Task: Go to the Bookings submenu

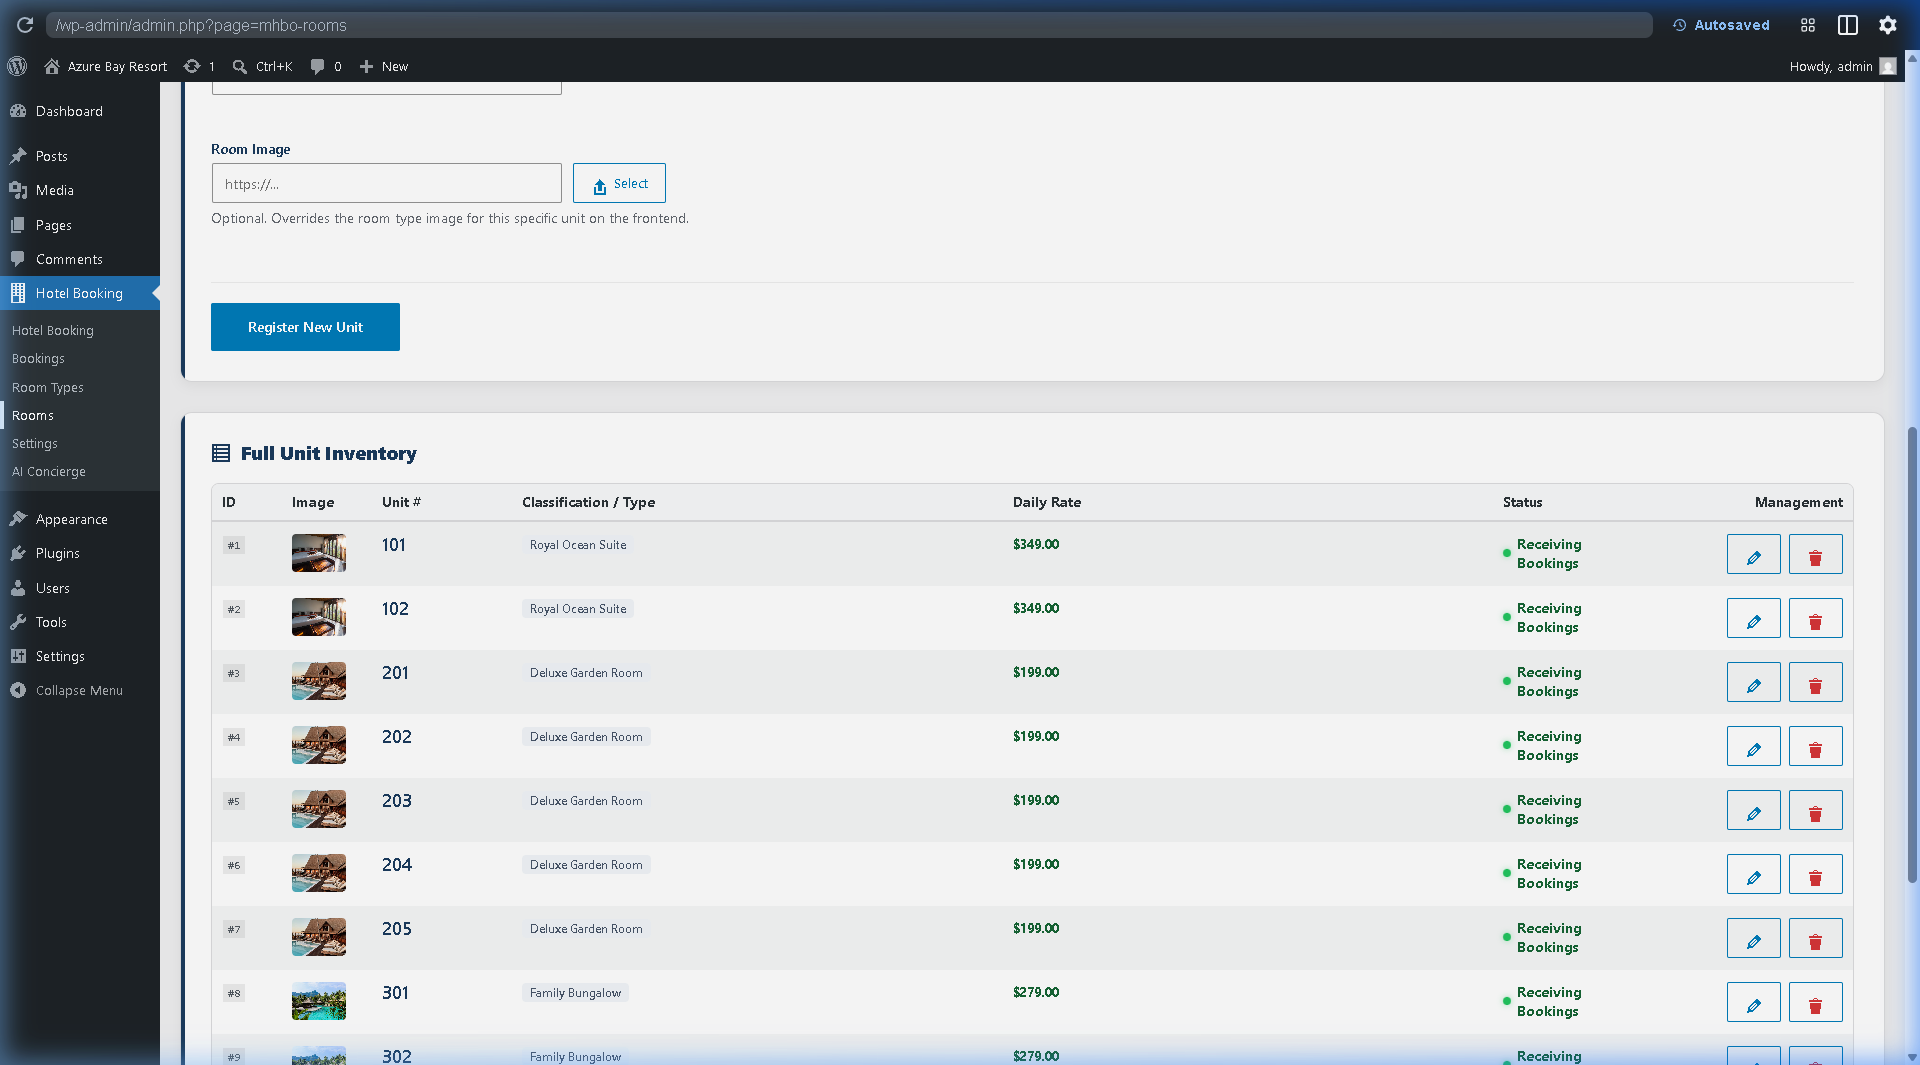Action: [x=38, y=358]
